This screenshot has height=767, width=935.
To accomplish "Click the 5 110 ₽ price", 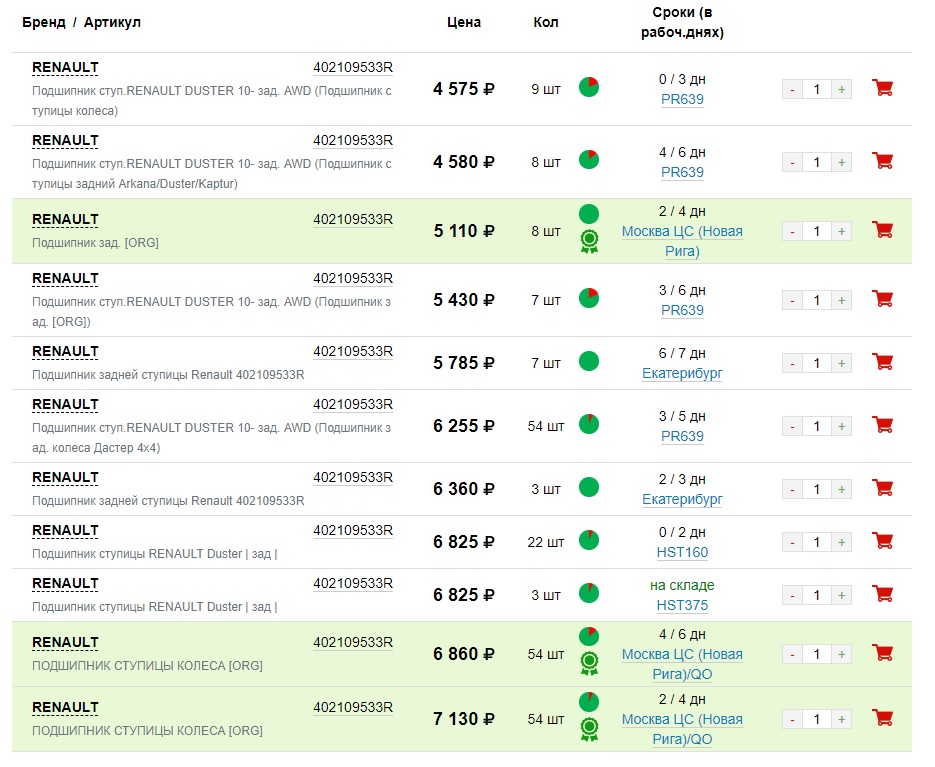I will click(464, 231).
